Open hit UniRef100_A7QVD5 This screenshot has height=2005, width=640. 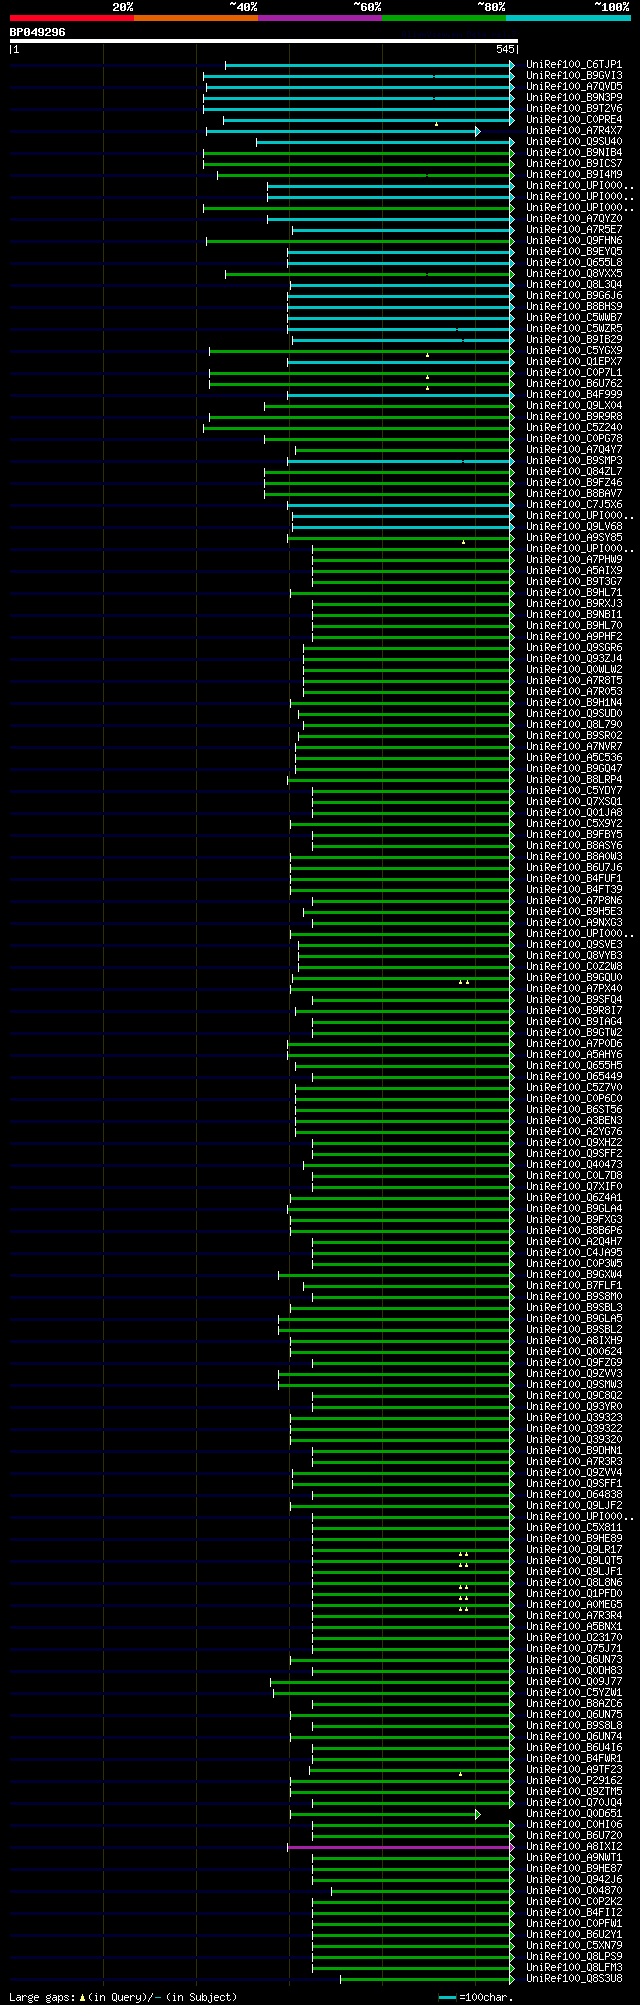[574, 87]
